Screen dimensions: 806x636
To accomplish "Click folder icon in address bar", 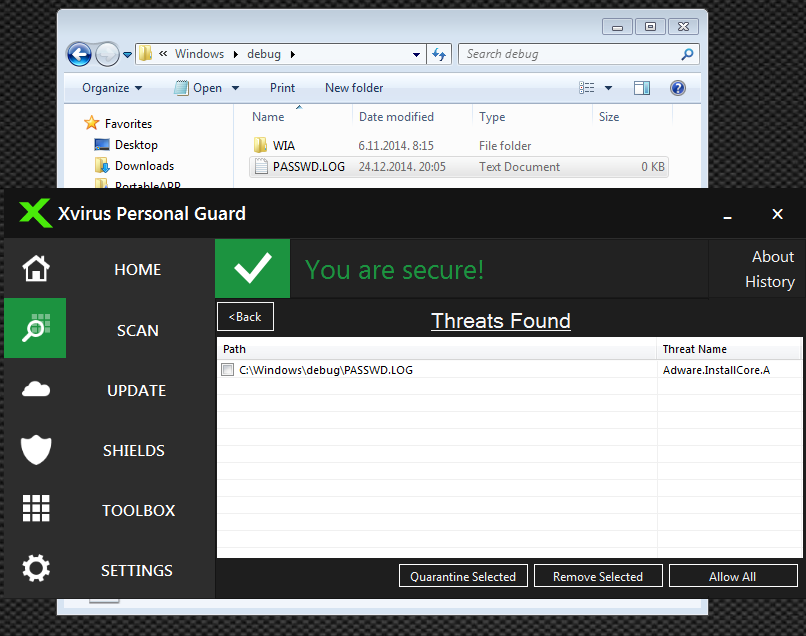I will (x=145, y=53).
